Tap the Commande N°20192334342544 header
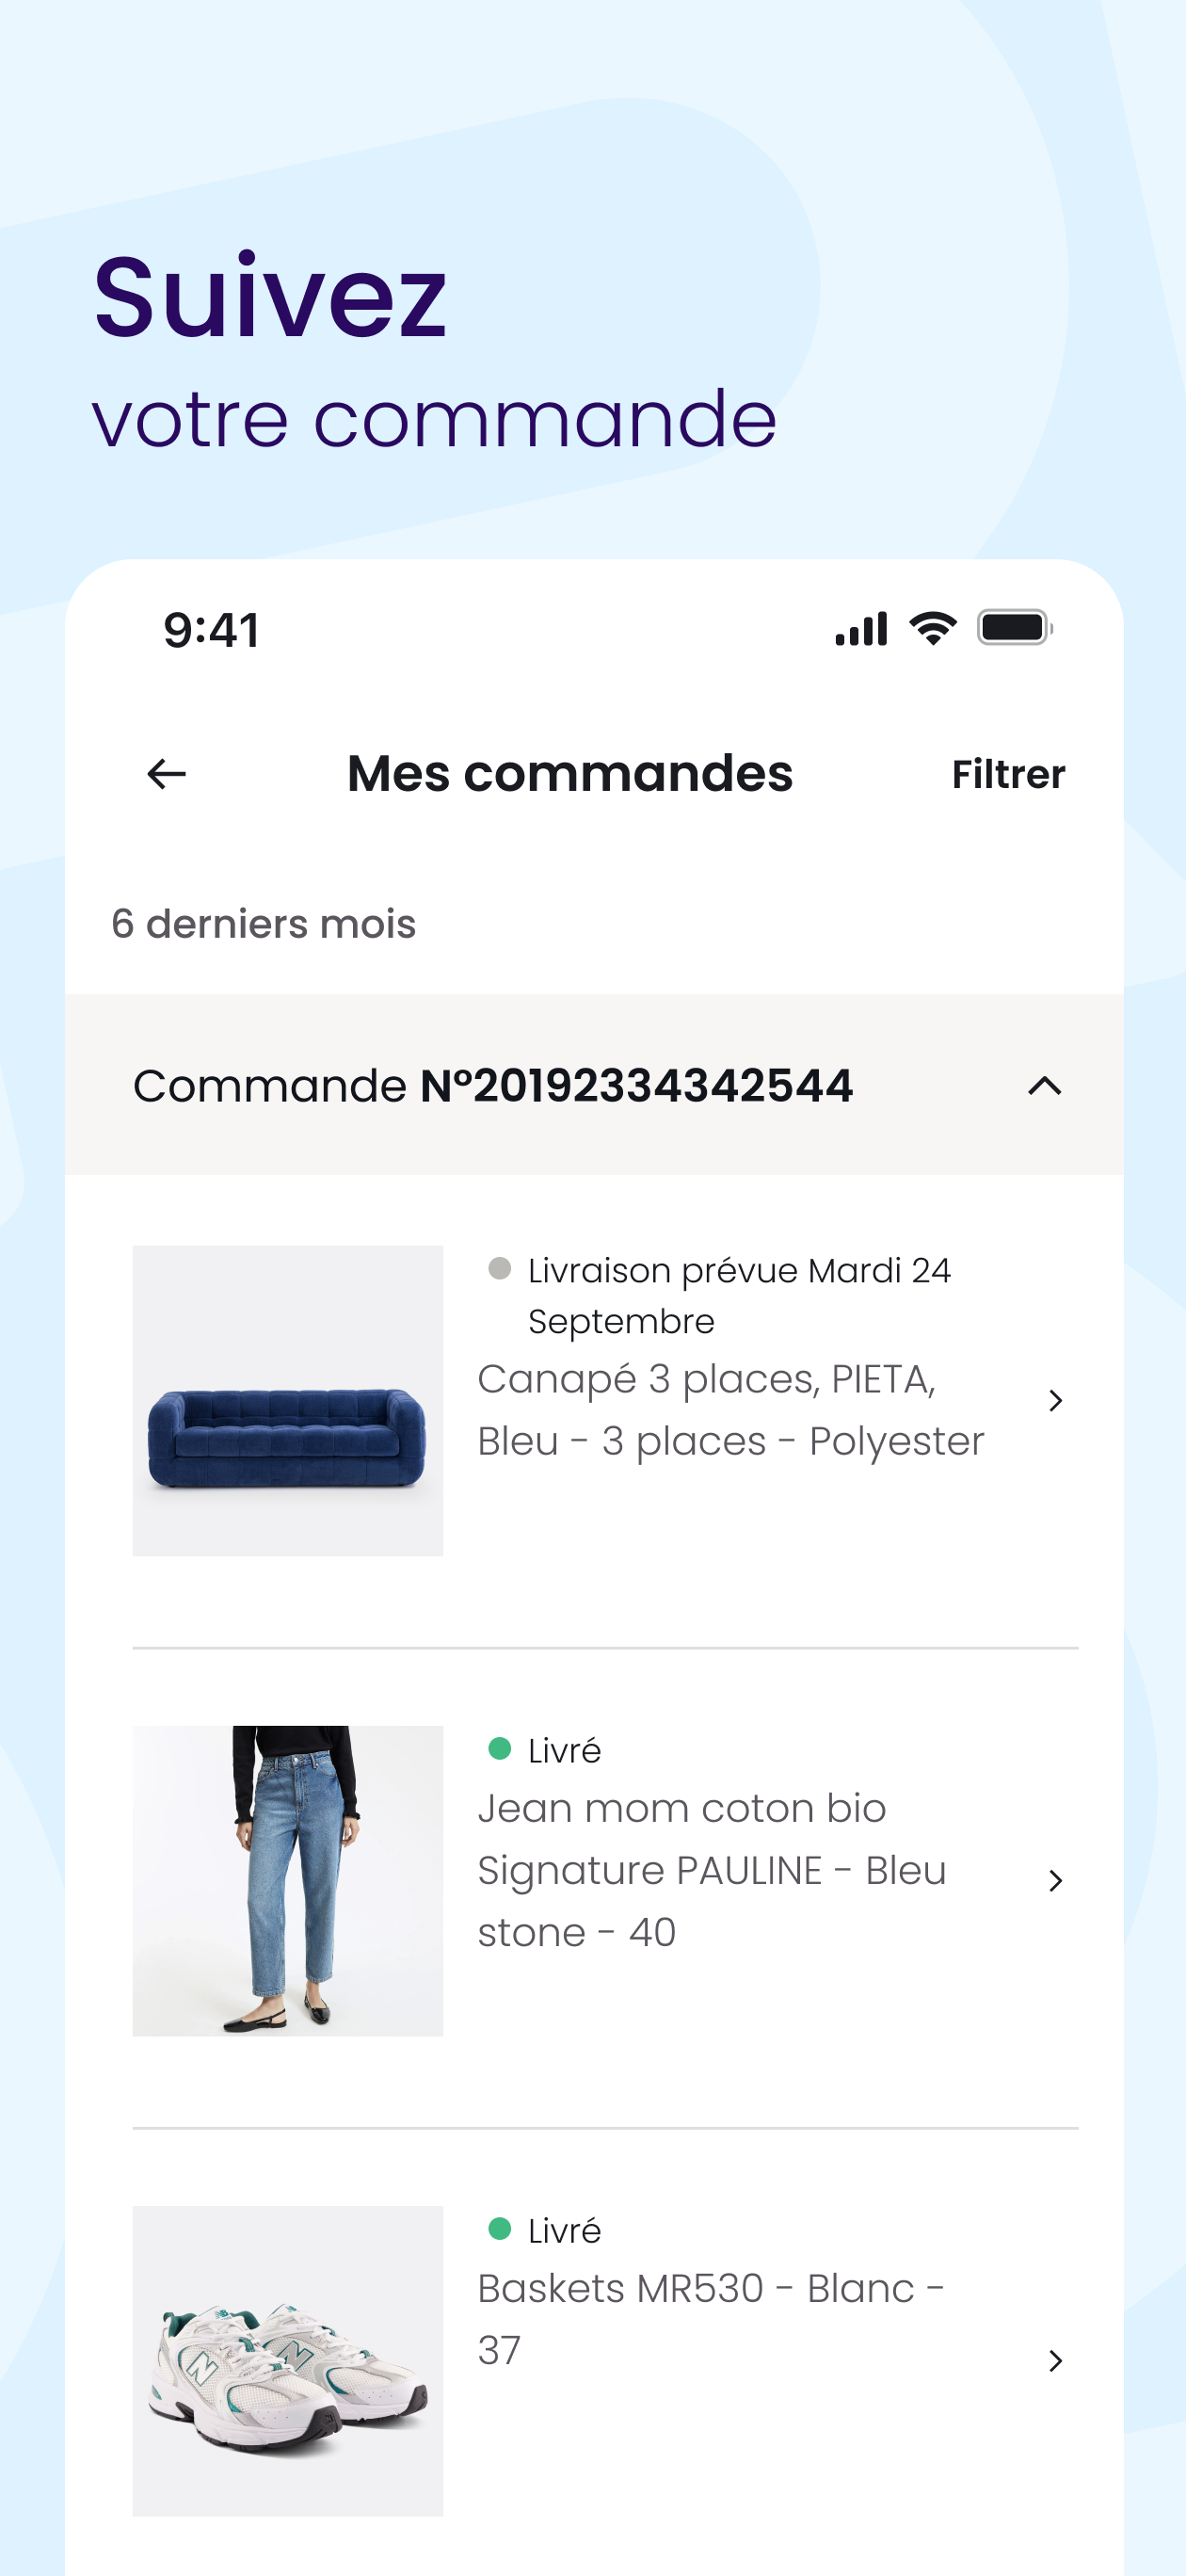 [x=594, y=1084]
